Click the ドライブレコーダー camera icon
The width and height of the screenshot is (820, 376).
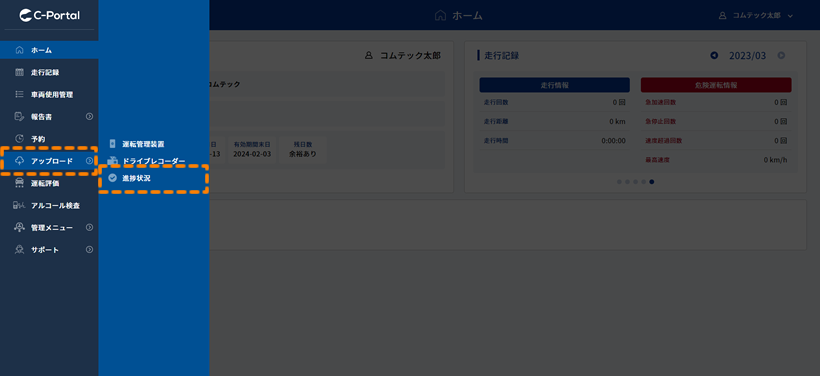tap(112, 161)
